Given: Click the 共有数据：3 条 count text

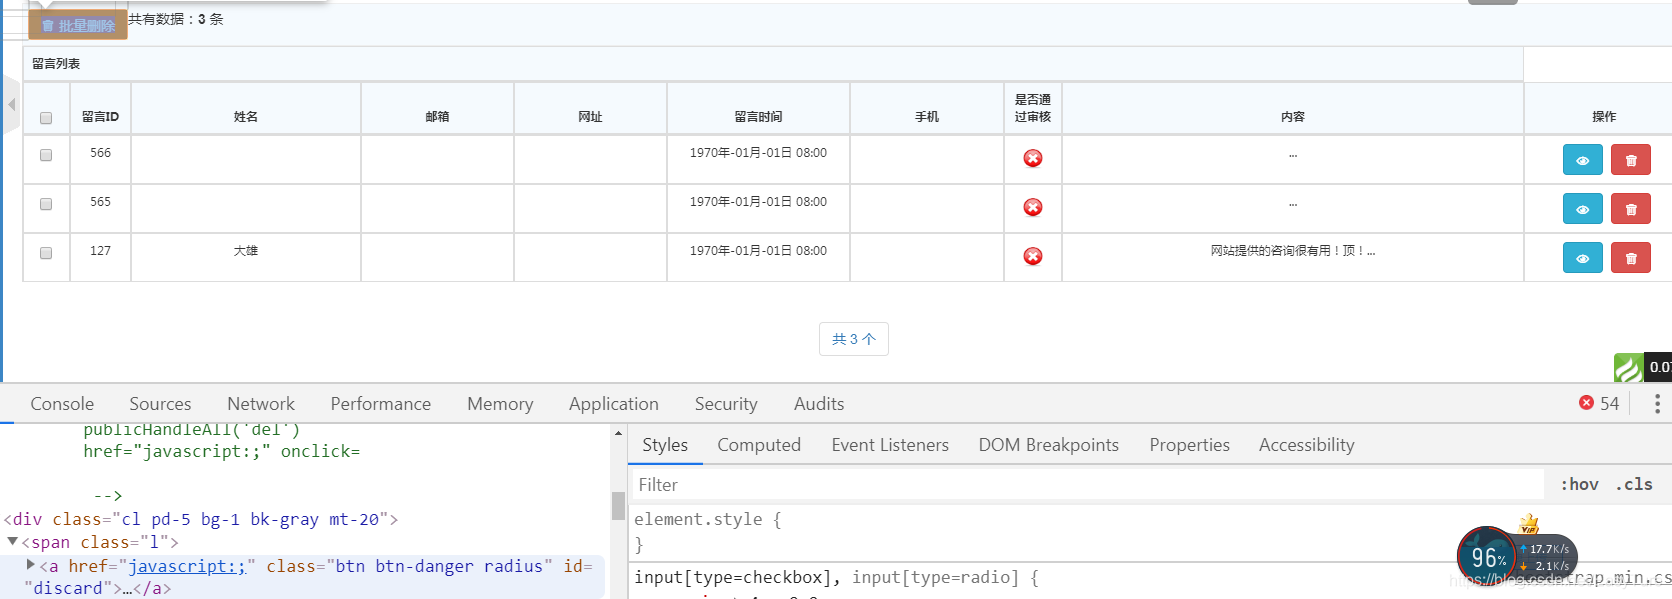Looking at the screenshot, I should click(176, 19).
